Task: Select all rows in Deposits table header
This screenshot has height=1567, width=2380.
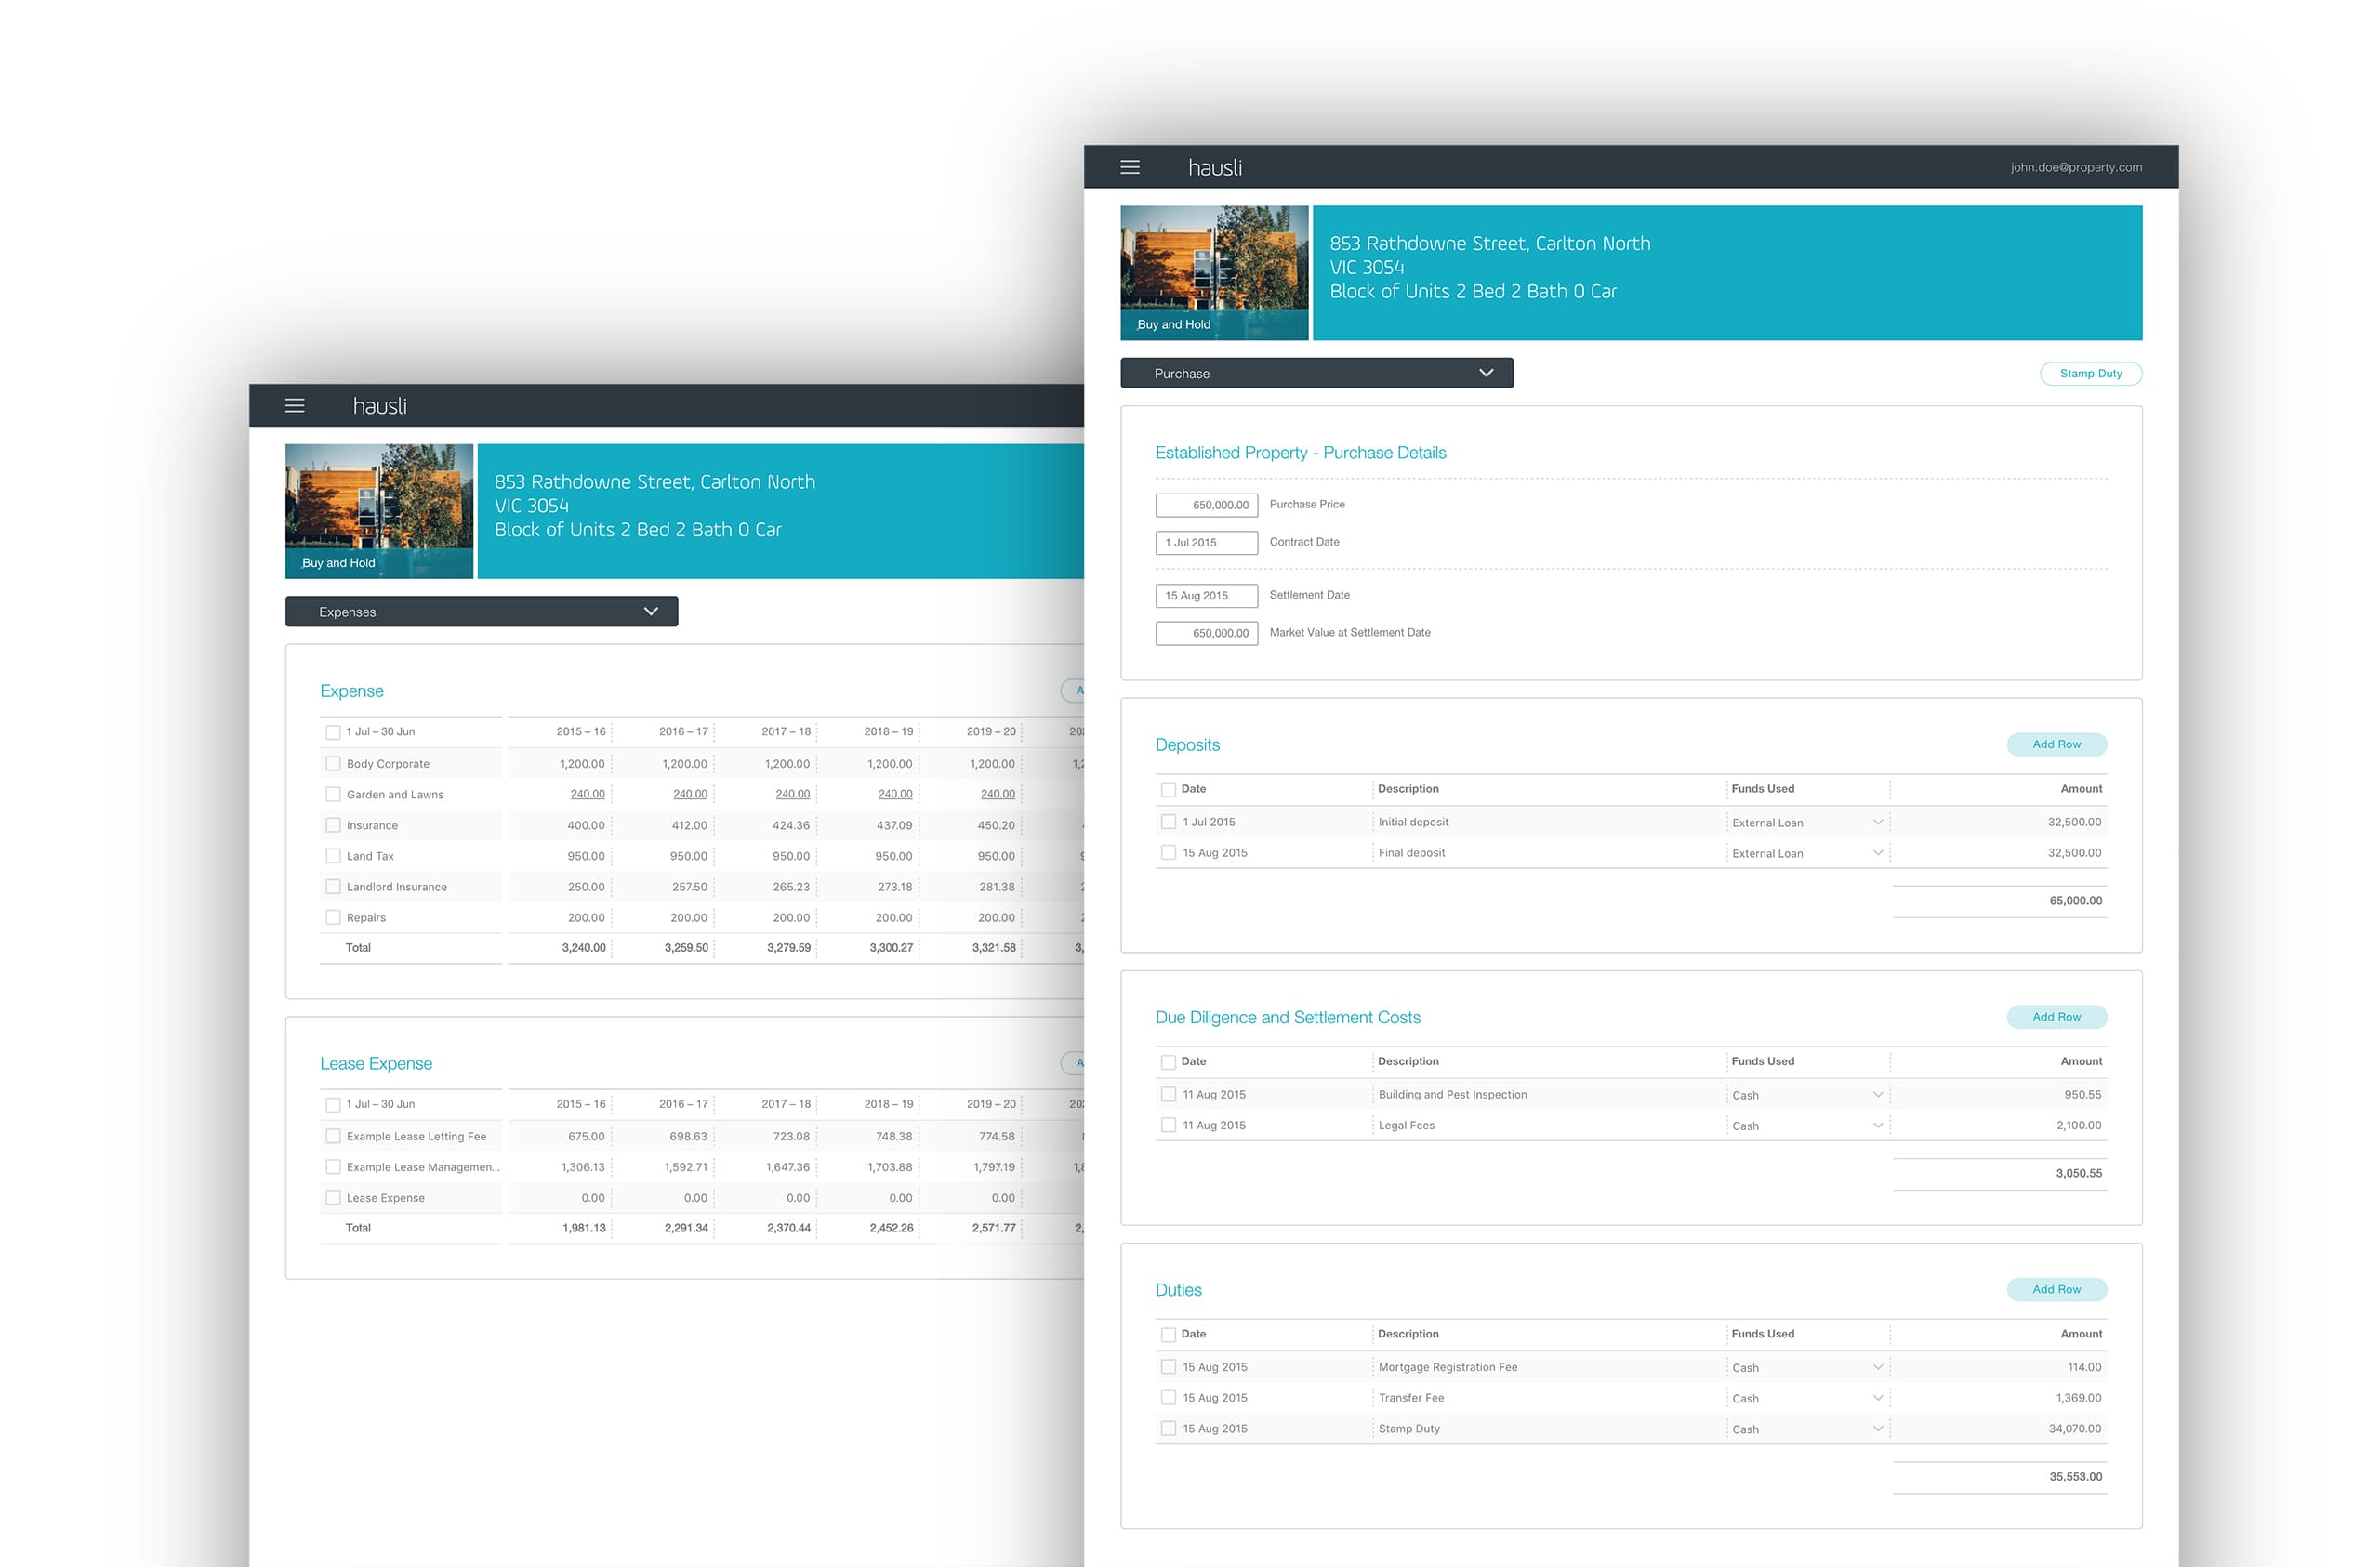Action: click(x=1168, y=789)
